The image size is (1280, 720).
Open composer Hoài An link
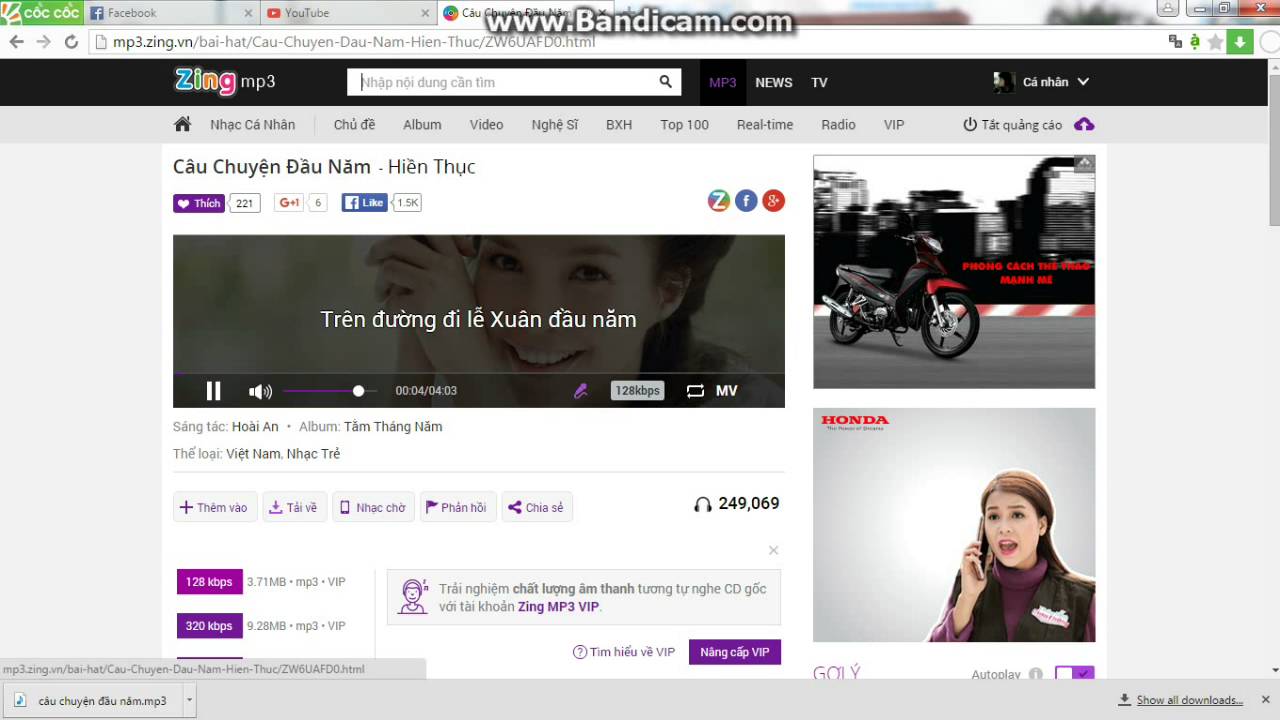pyautogui.click(x=255, y=426)
